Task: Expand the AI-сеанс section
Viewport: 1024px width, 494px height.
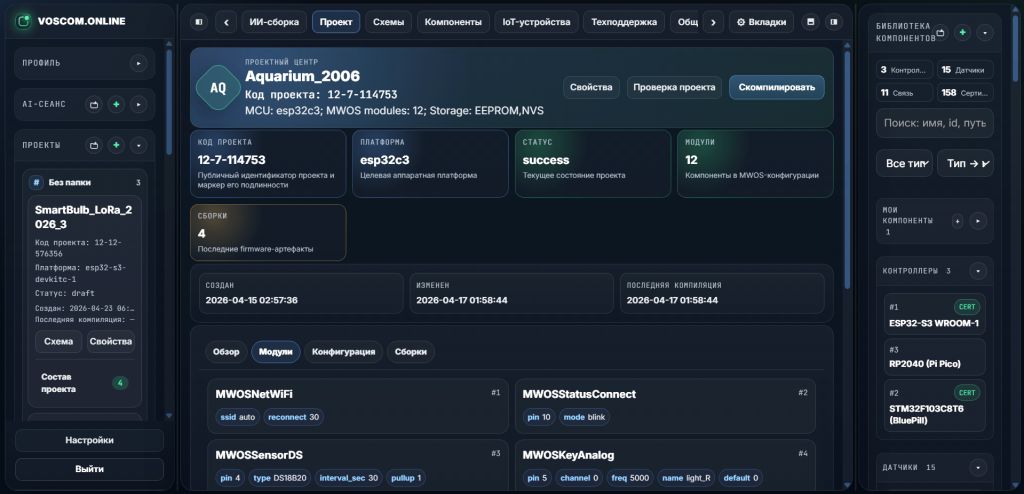Action: pos(138,104)
